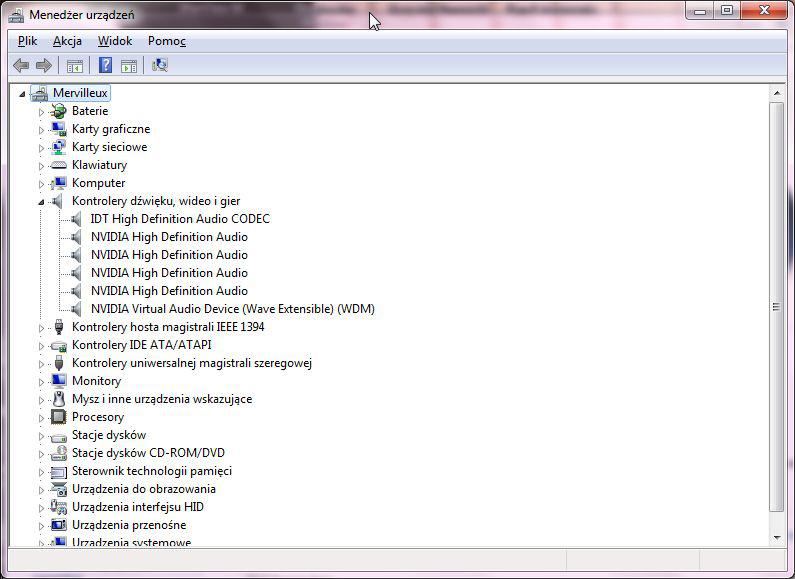Click the Klawiatury keyboard icon
This screenshot has width=795, height=579.
tap(59, 165)
